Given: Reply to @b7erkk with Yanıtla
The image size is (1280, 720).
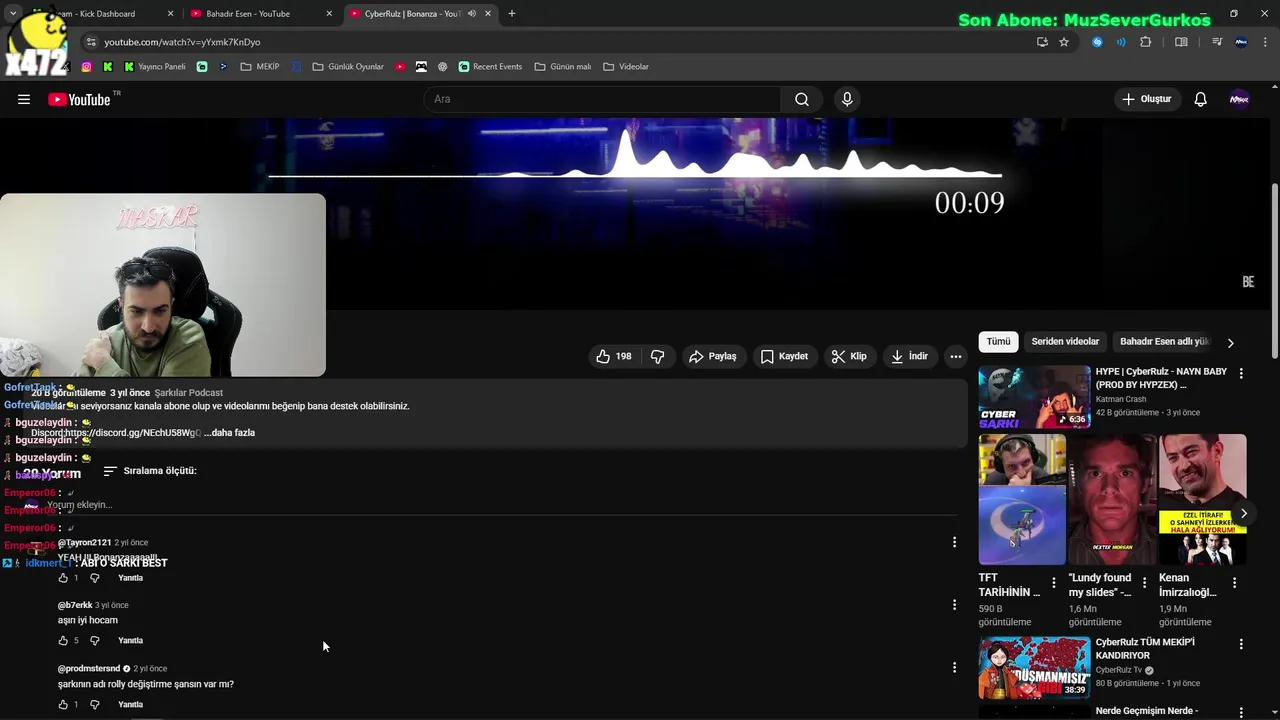Looking at the screenshot, I should [131, 641].
